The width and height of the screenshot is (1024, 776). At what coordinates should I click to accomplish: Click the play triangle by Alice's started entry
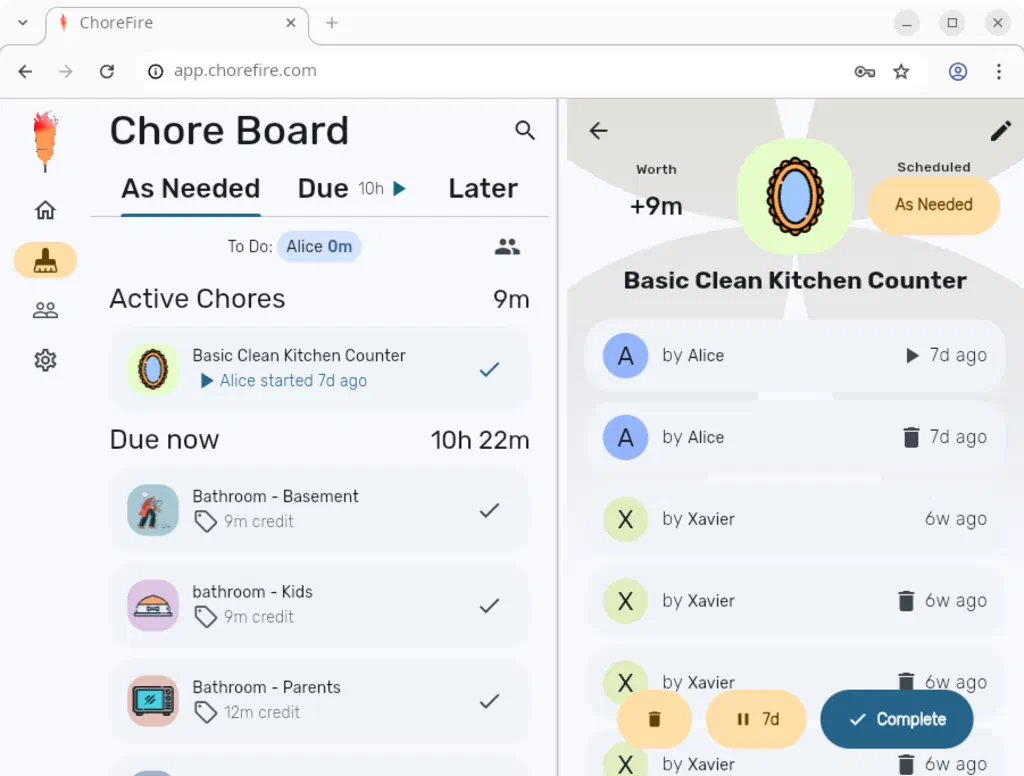206,380
